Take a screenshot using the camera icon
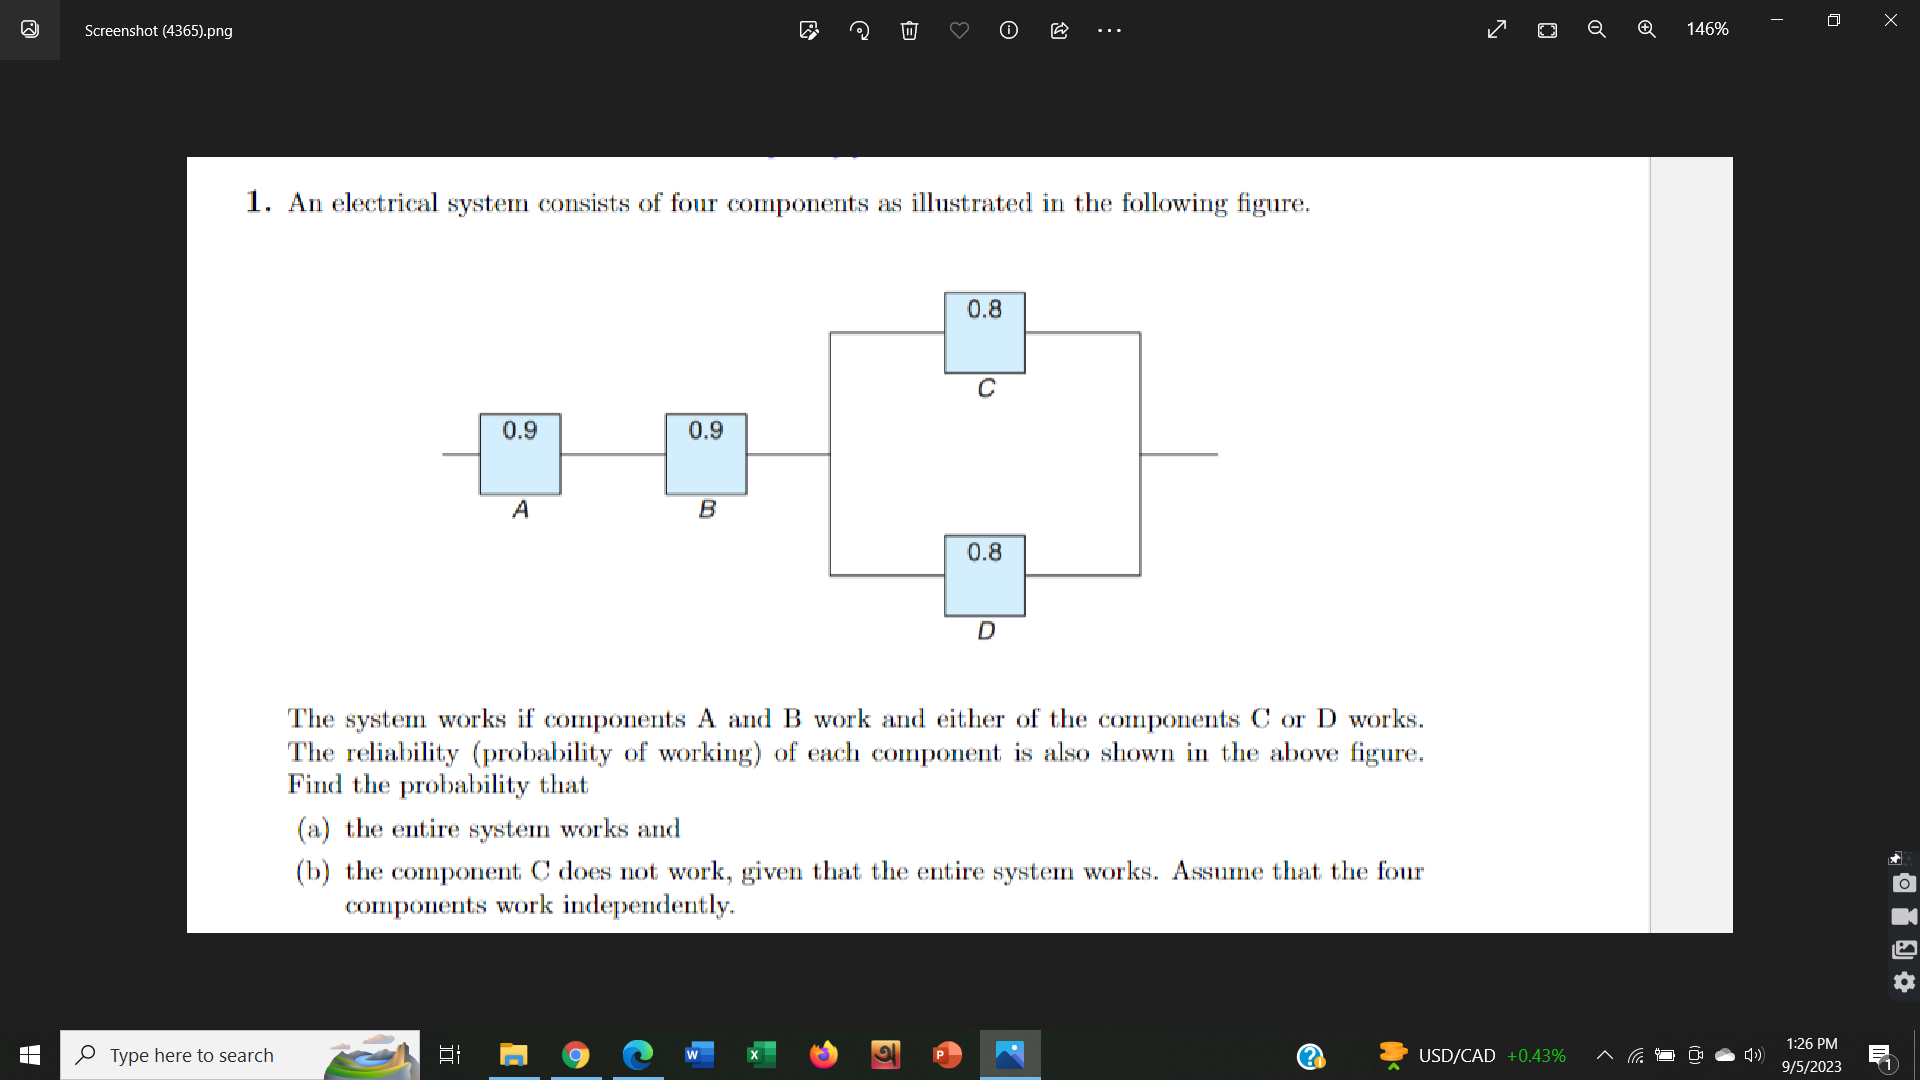The height and width of the screenshot is (1080, 1920). tap(1904, 883)
